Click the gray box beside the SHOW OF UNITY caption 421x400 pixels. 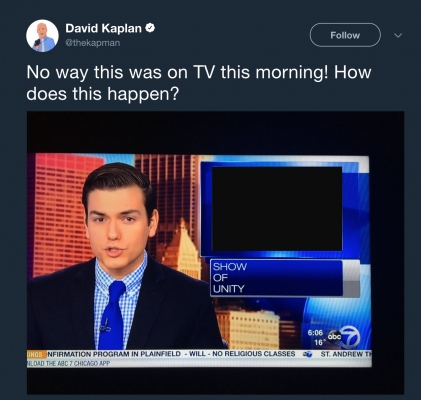tap(351, 278)
